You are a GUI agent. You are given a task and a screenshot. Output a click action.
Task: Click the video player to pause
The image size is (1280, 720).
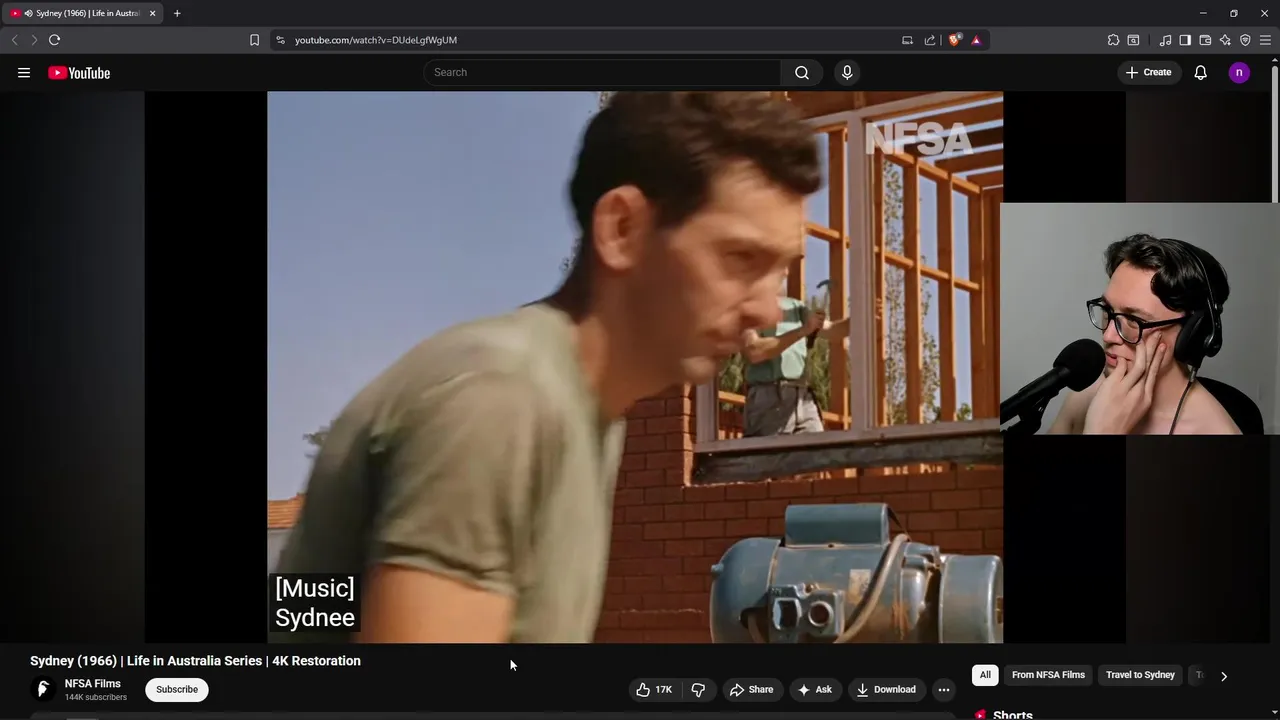(x=635, y=367)
